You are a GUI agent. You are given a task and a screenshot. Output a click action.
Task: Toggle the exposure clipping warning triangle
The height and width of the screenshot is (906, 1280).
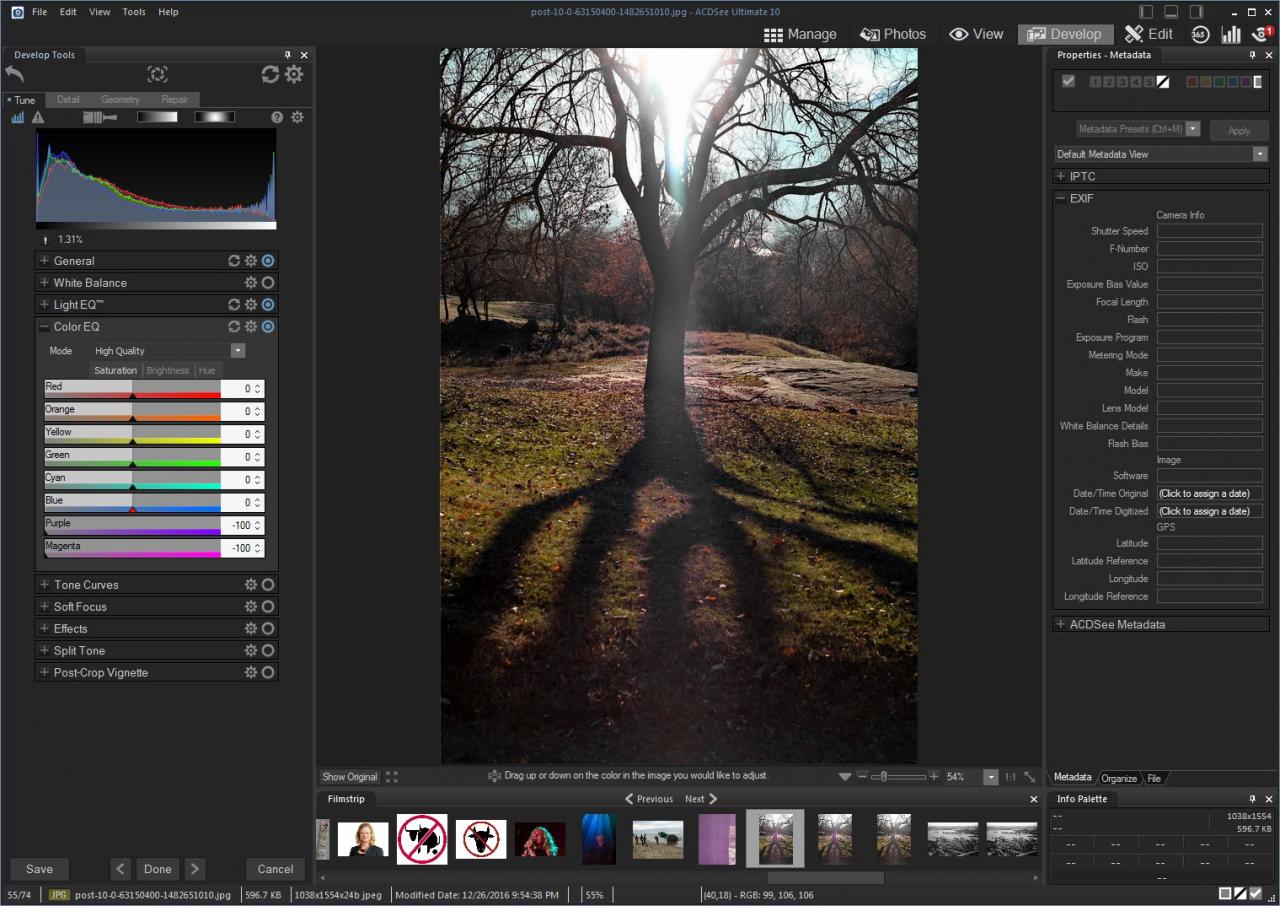tap(38, 117)
